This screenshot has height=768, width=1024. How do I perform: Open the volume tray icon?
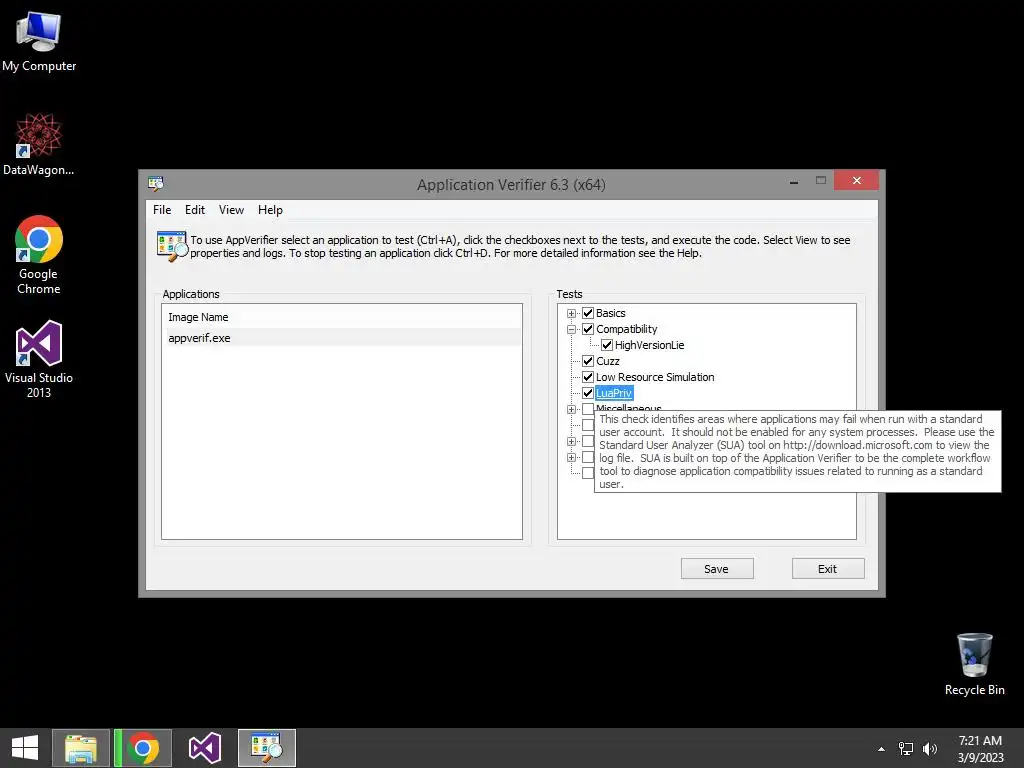coord(930,749)
